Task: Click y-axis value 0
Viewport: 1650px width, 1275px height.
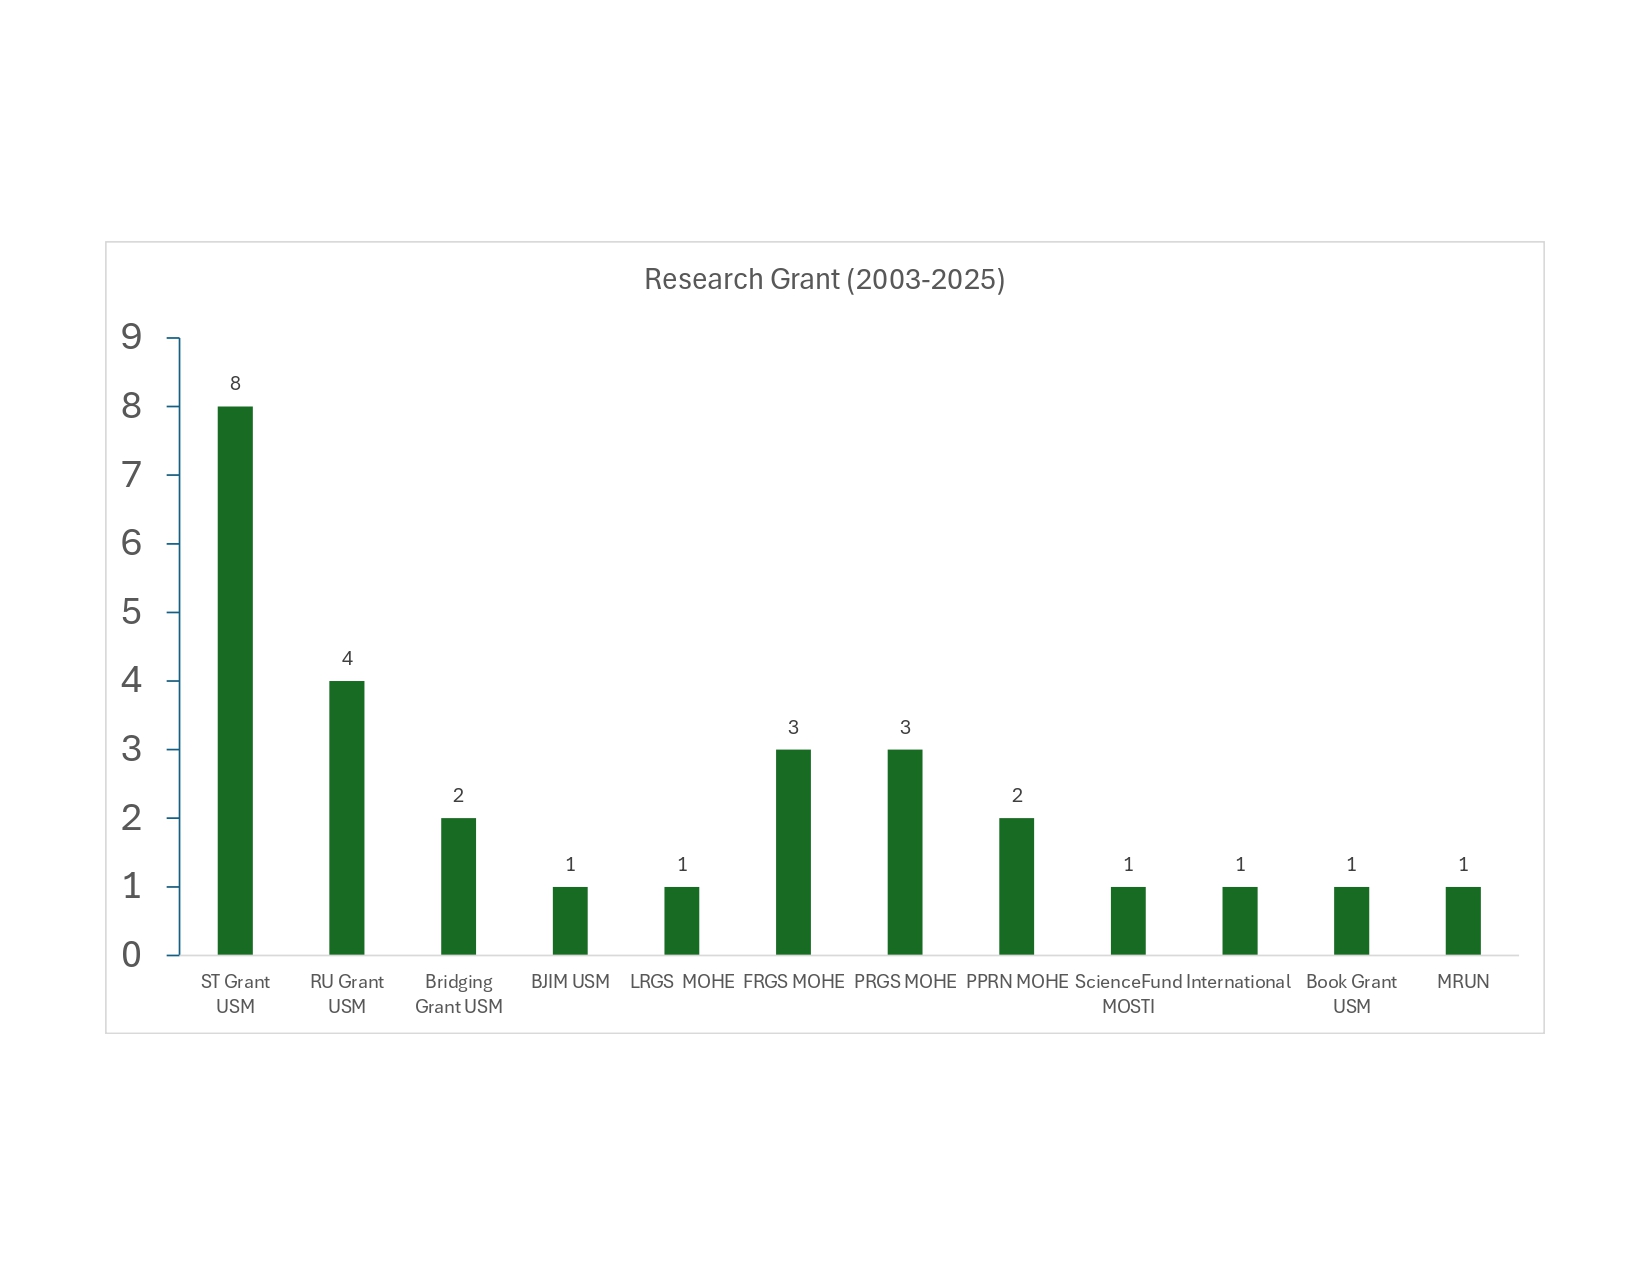Action: pos(132,955)
